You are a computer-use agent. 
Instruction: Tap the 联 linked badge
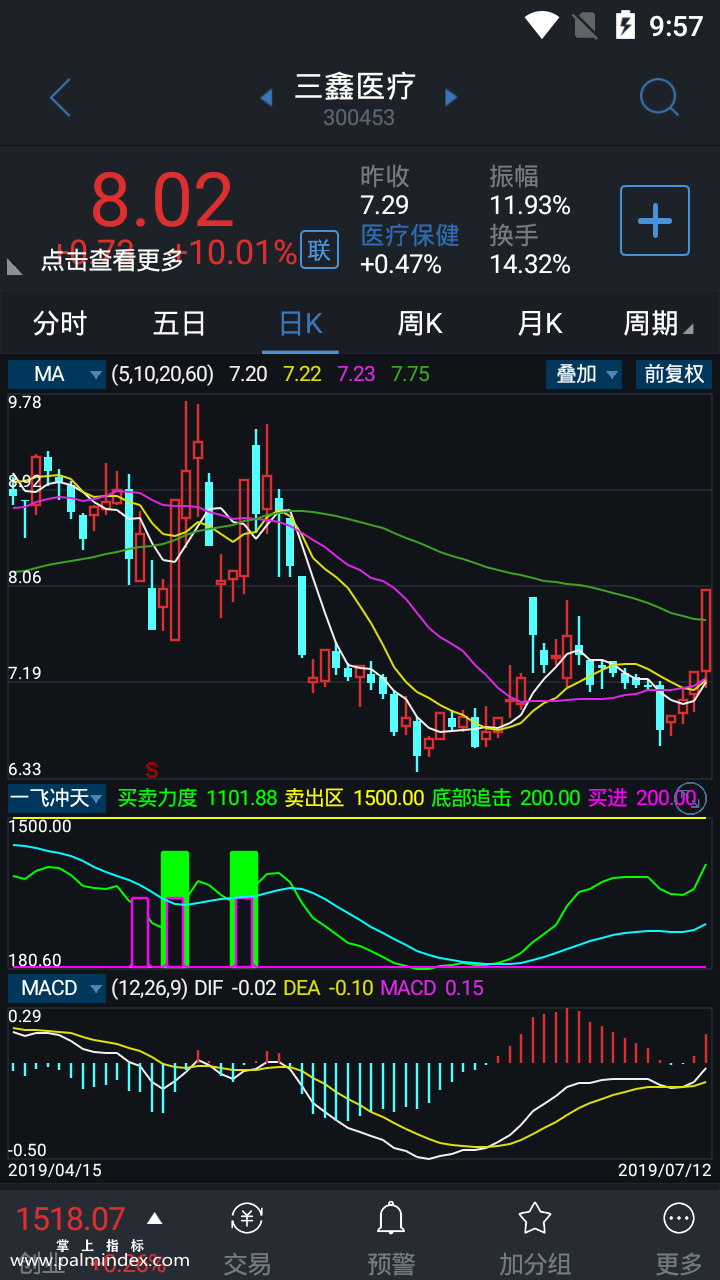[x=319, y=250]
